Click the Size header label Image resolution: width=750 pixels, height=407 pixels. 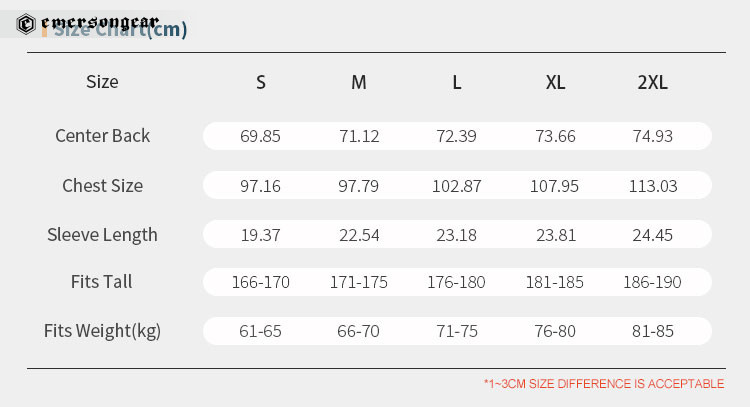102,82
